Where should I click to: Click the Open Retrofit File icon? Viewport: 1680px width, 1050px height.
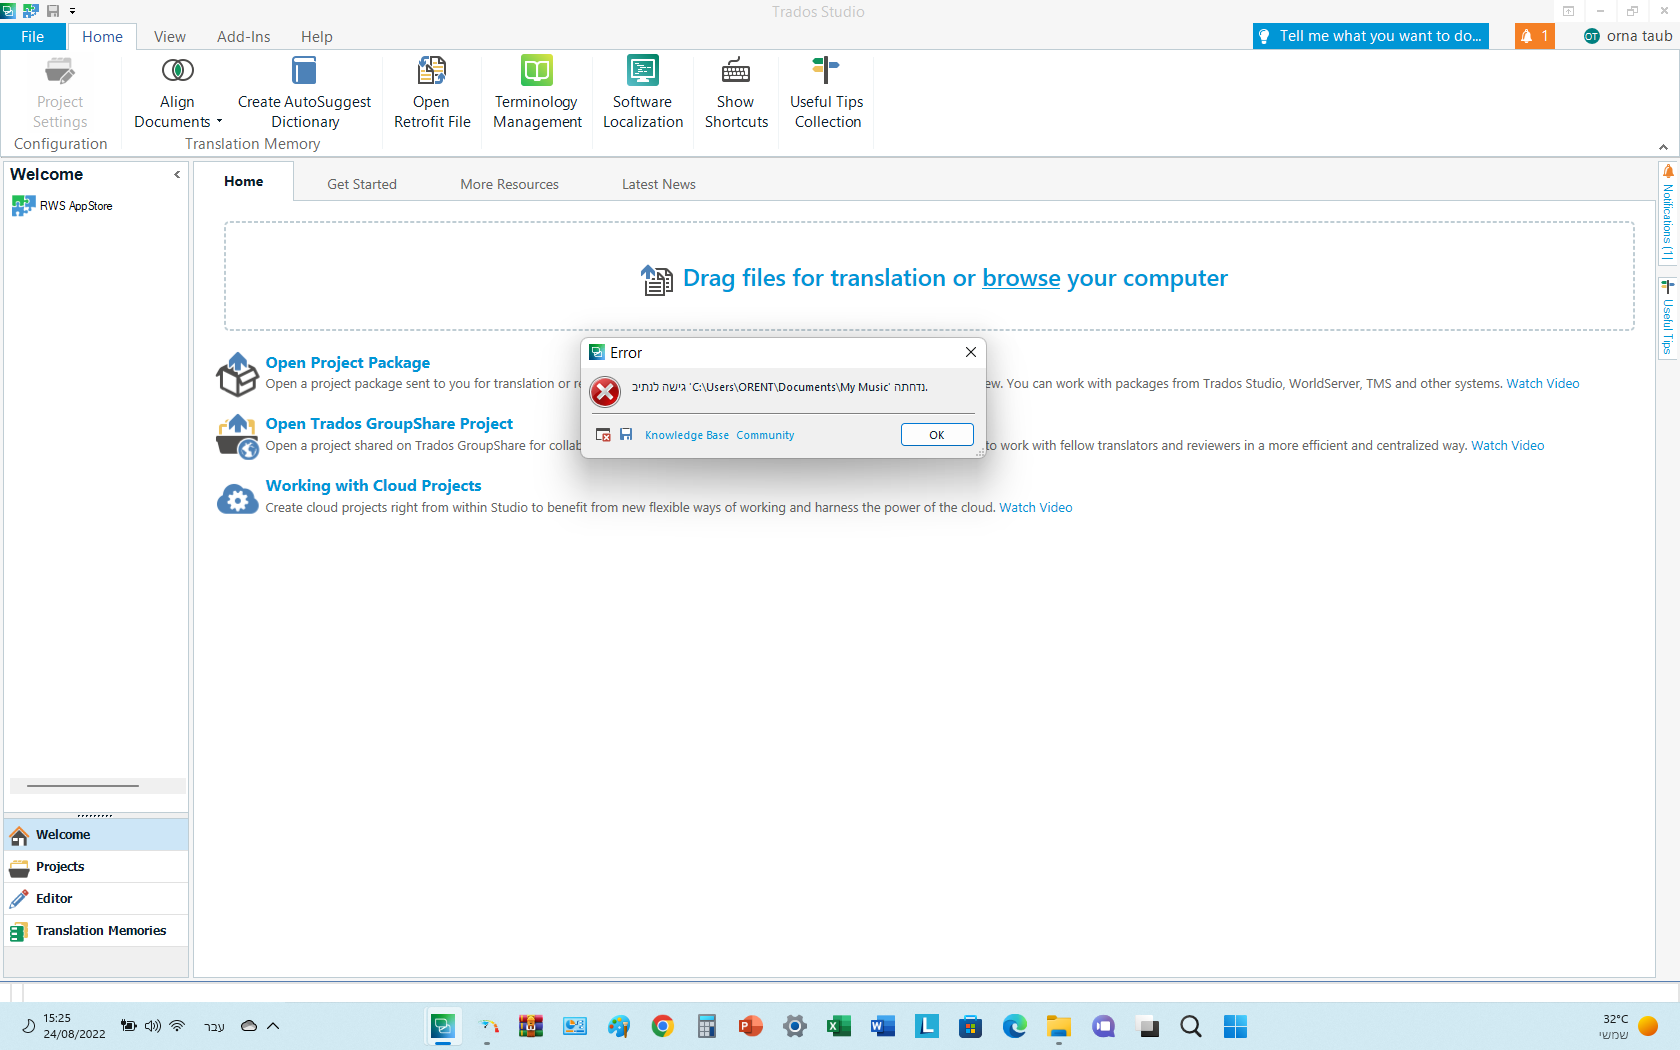(432, 71)
